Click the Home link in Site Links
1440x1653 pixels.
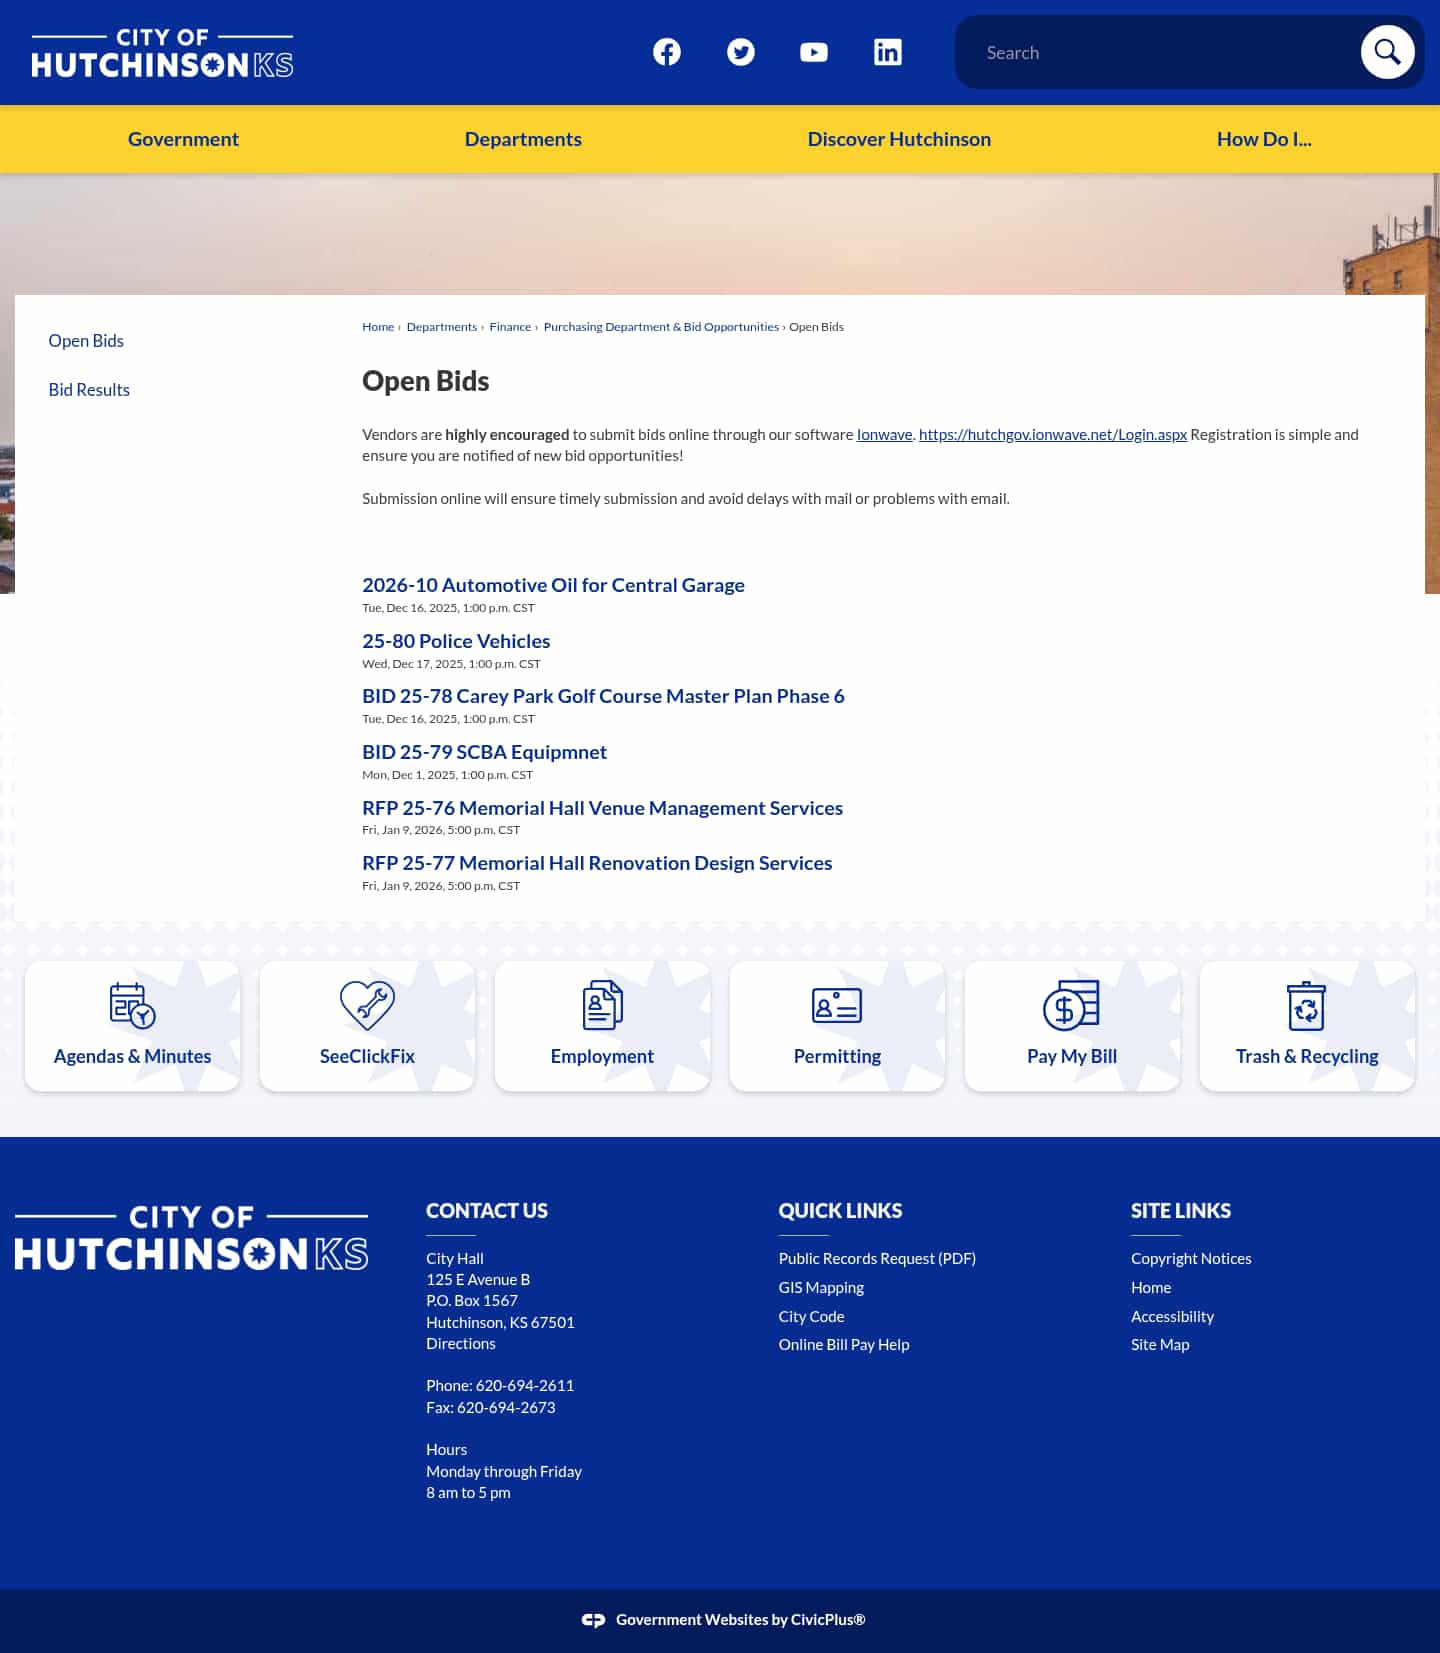pyautogui.click(x=1151, y=1288)
